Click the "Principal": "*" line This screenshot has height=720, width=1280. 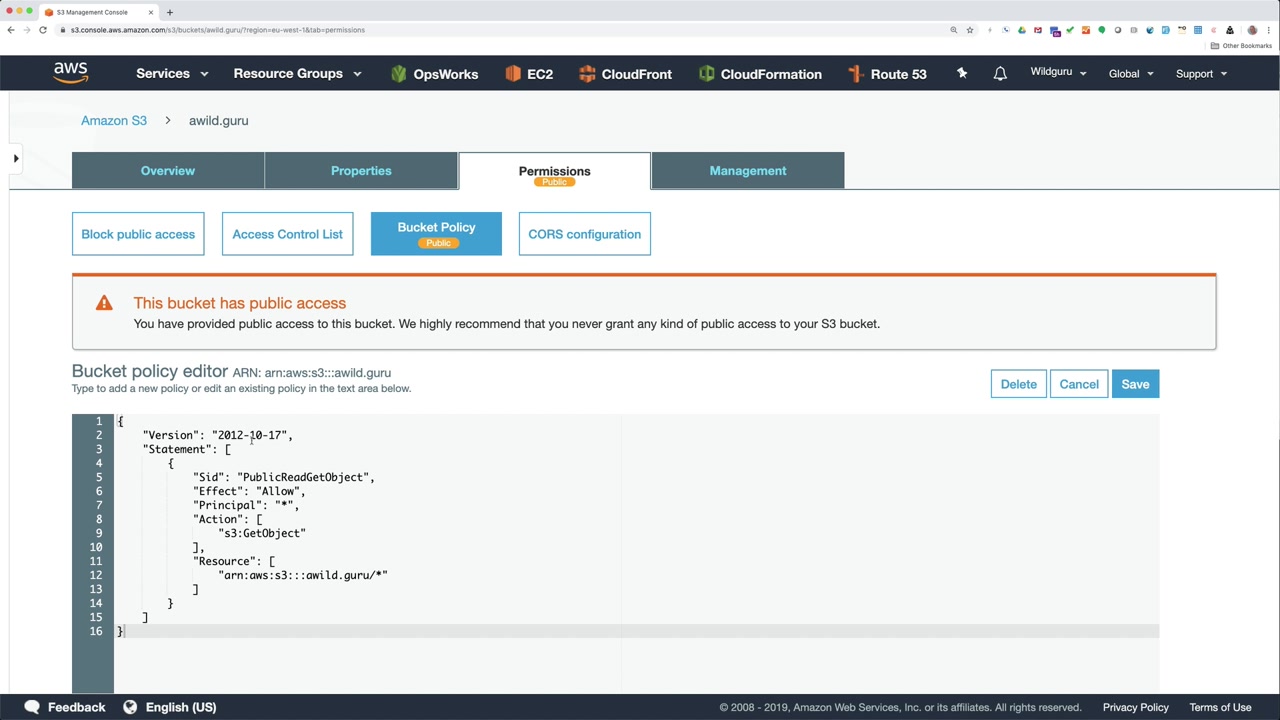point(246,505)
